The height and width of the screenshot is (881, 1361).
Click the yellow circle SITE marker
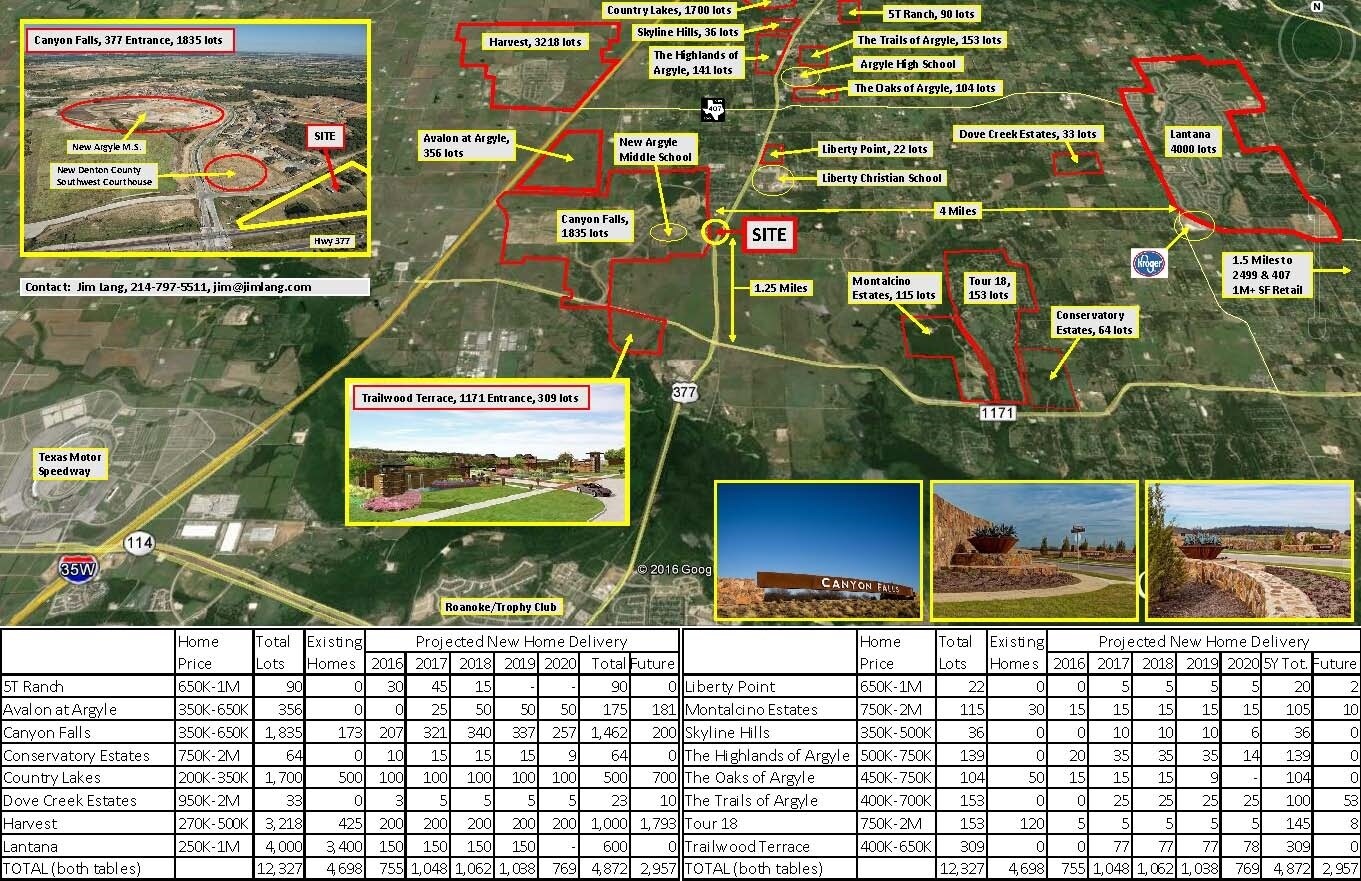713,232
